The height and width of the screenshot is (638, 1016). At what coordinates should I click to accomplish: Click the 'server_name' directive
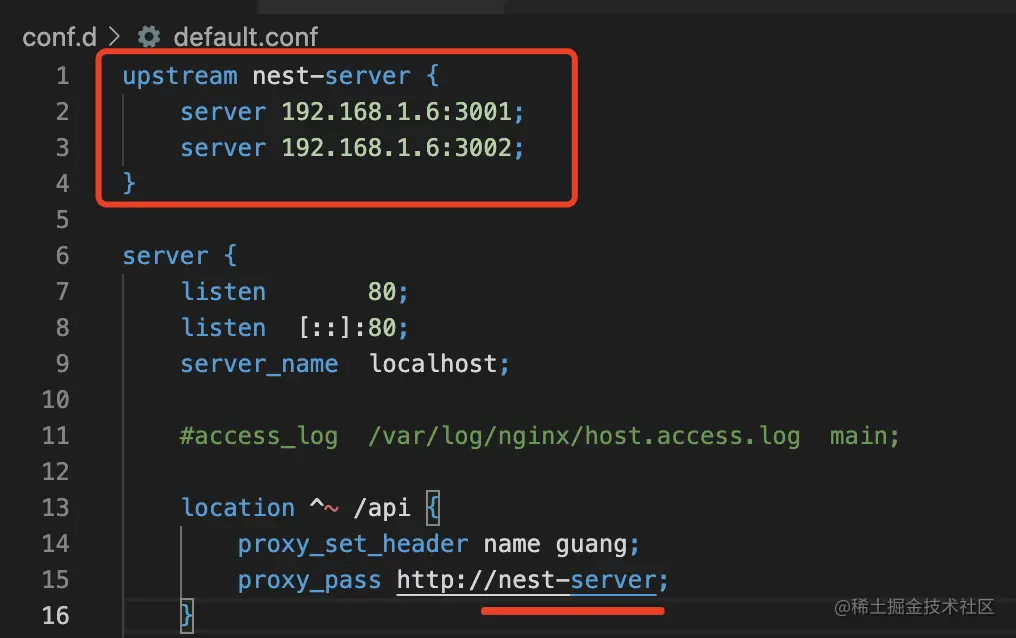point(259,364)
